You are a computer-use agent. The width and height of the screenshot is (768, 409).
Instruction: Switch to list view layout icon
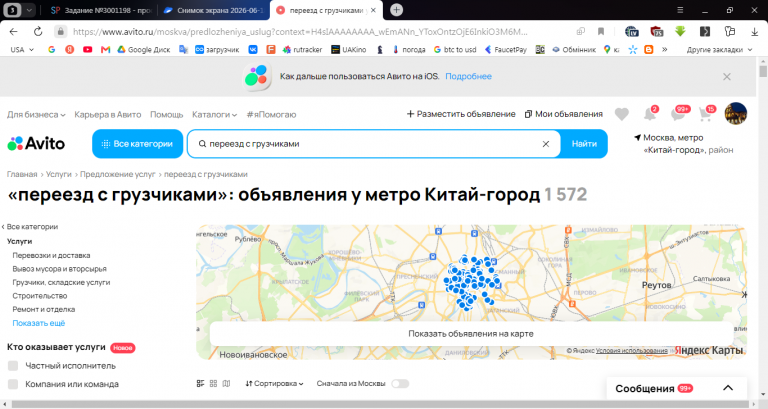(x=200, y=384)
